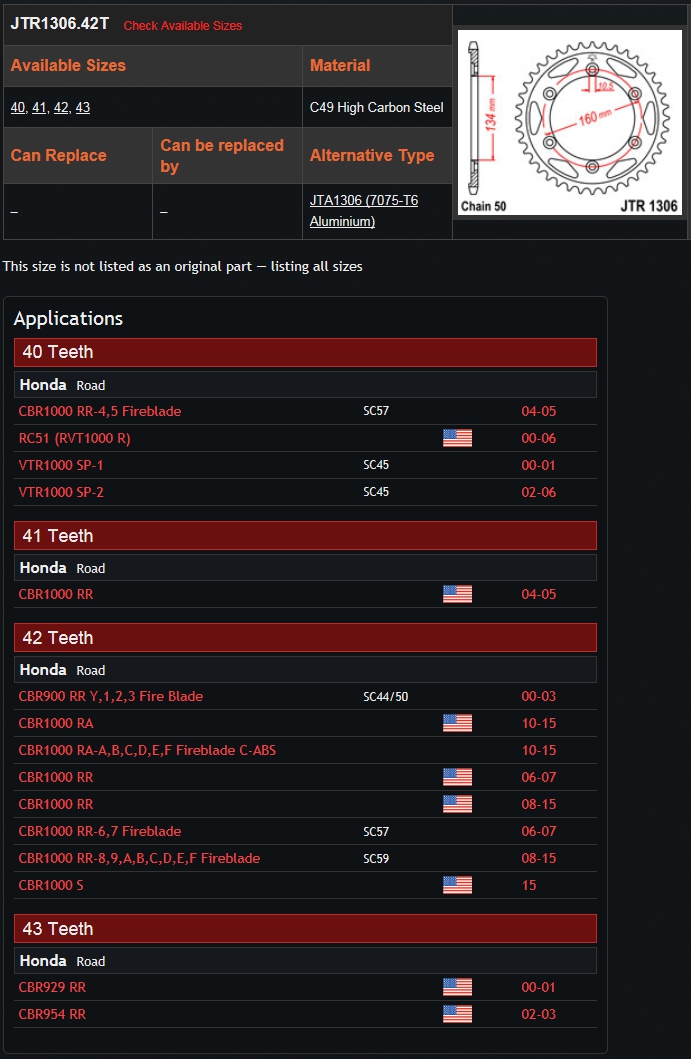Click the Check Available Sizes link
This screenshot has width=691, height=1059.
coord(182,26)
